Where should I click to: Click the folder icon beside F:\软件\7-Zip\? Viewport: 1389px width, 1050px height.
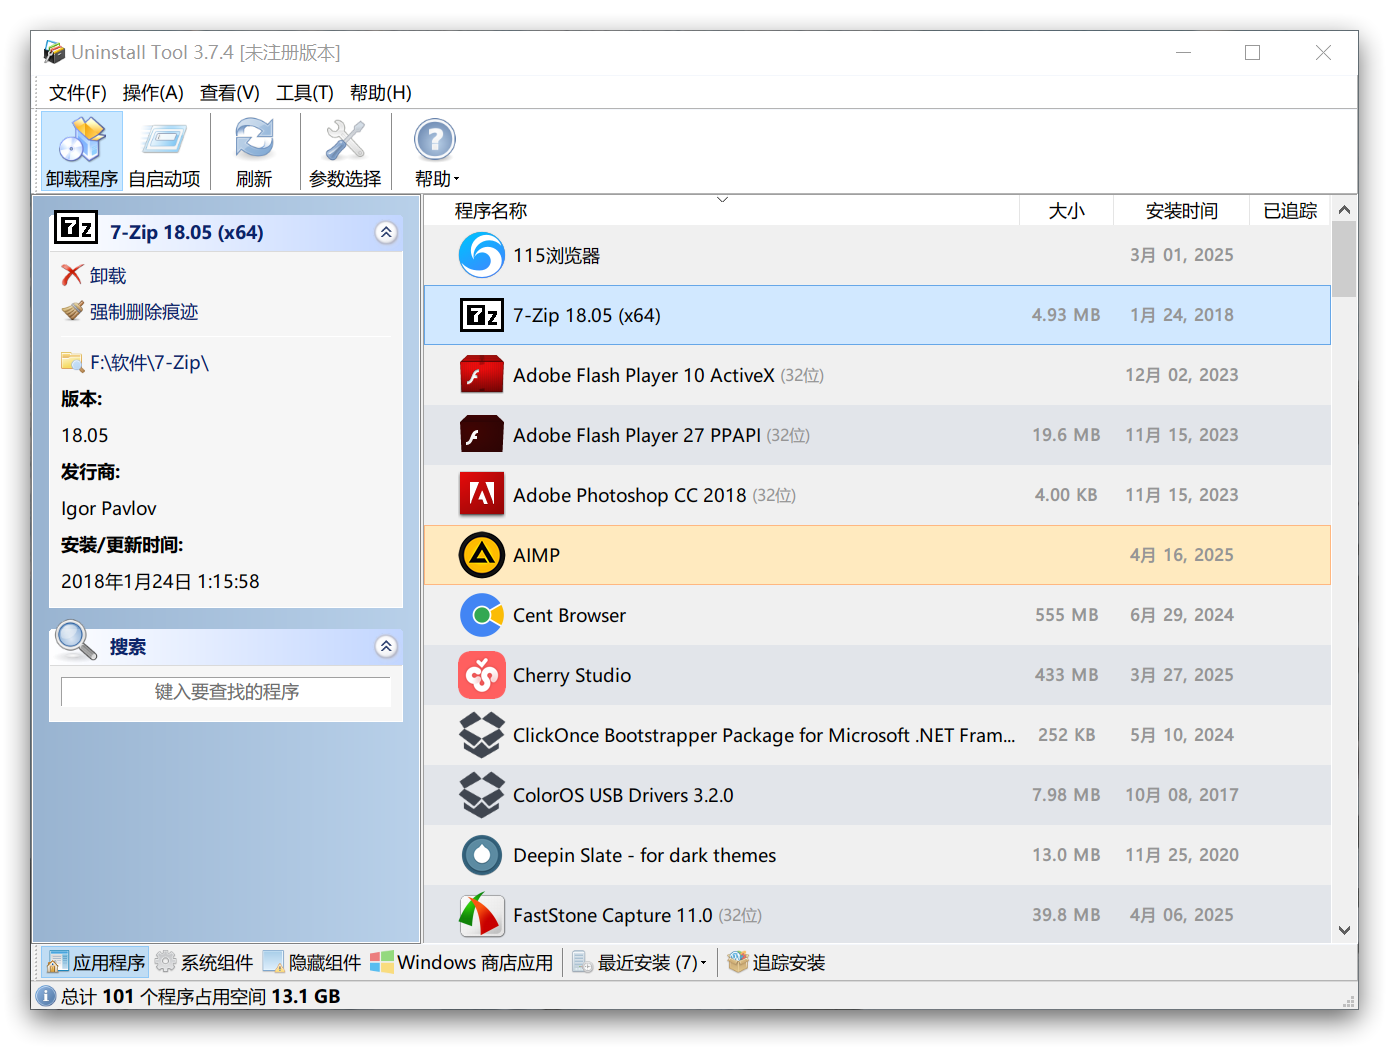pyautogui.click(x=72, y=362)
